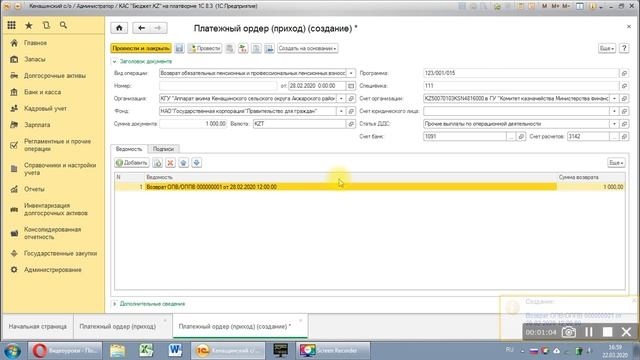Delete the row with the red X icon

[170, 163]
